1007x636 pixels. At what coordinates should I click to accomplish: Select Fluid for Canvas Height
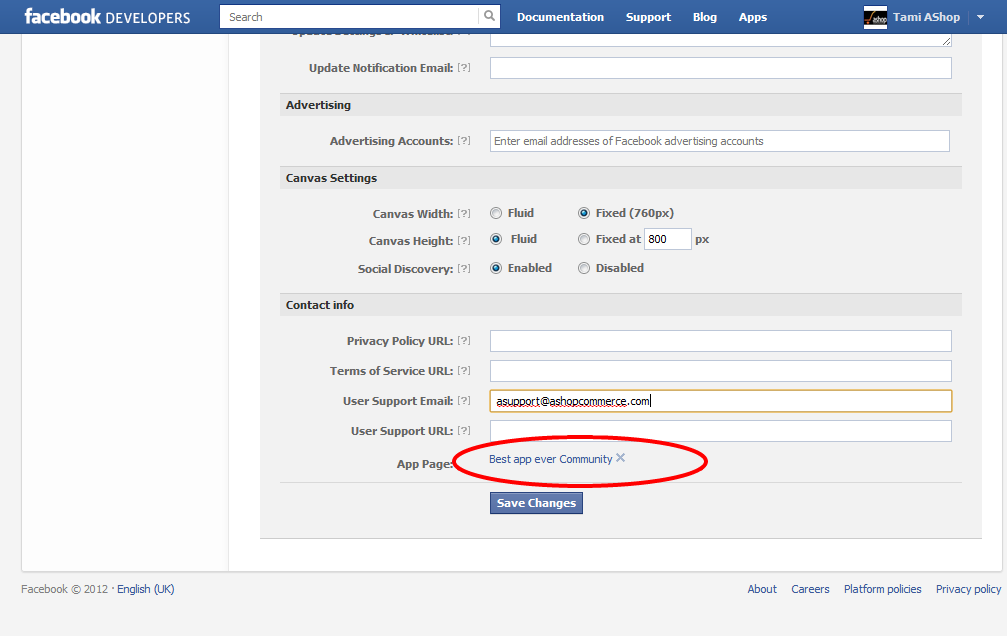tap(496, 240)
